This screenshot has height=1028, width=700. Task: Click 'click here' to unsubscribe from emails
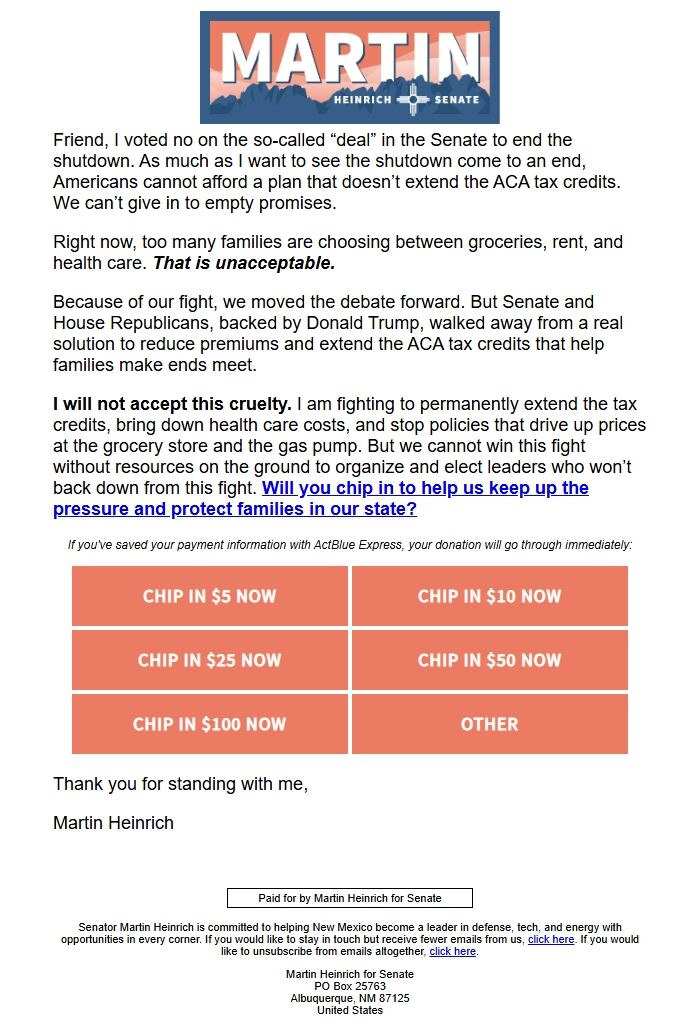point(451,951)
